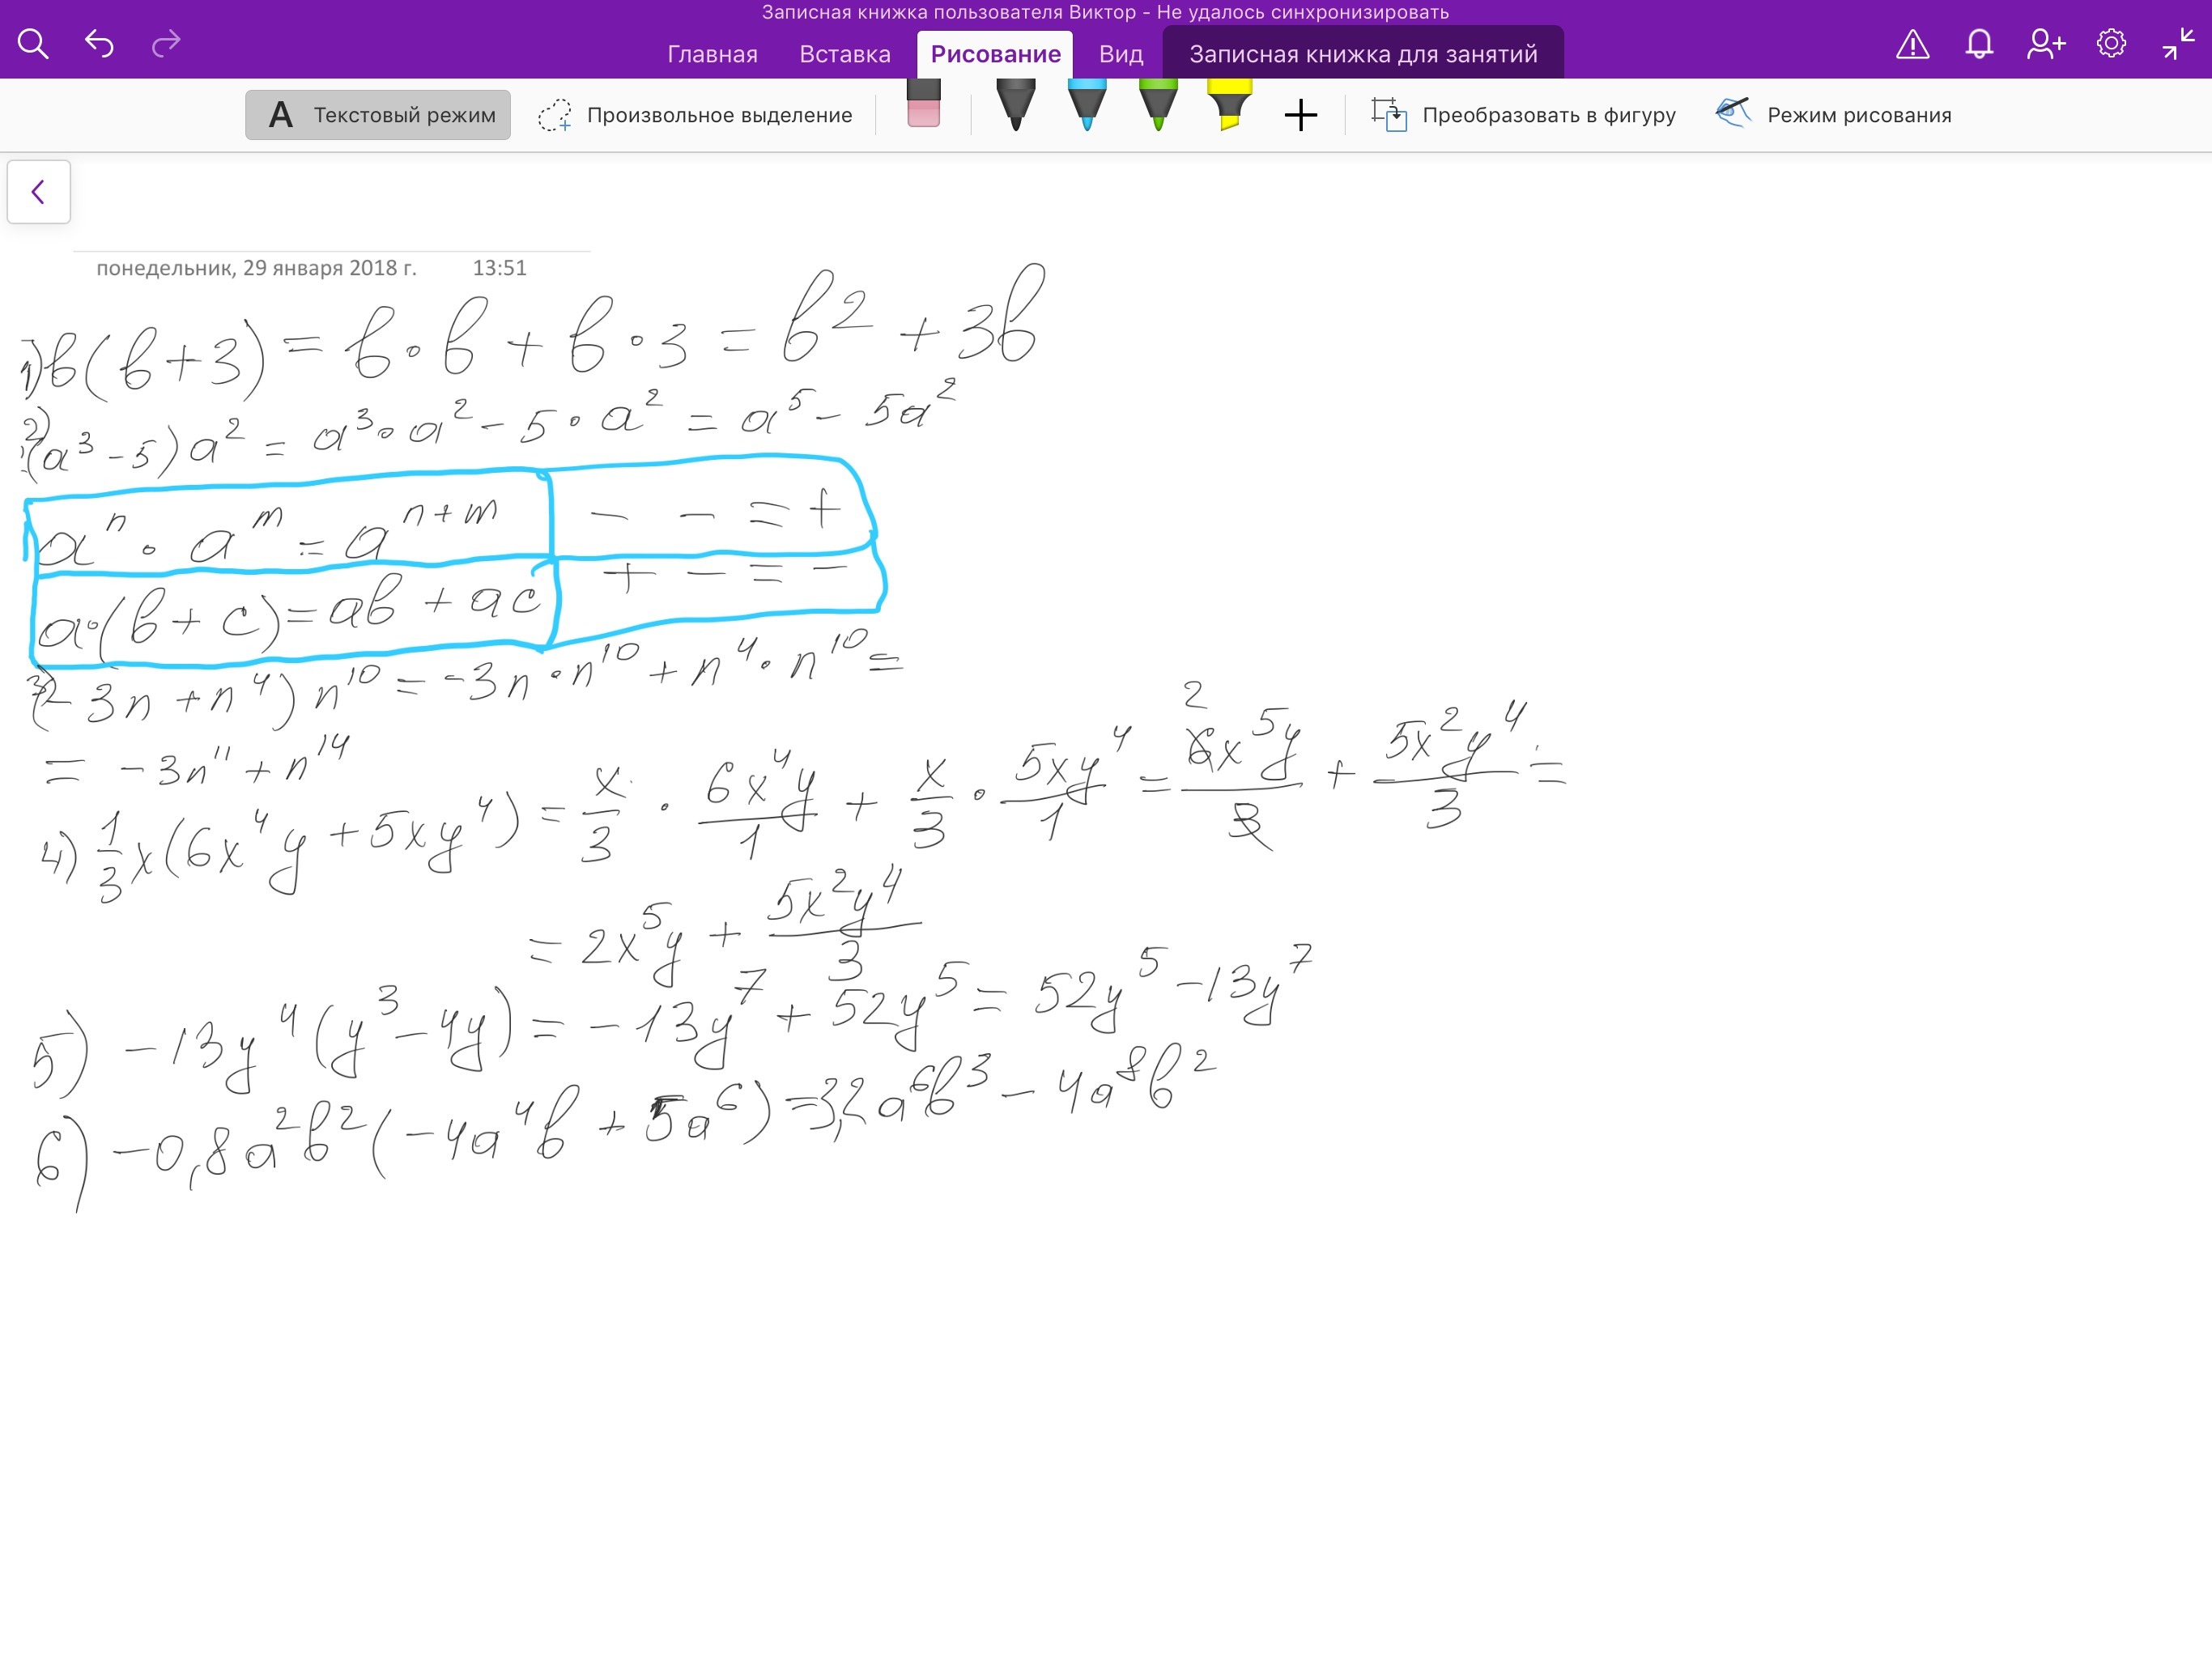Select the black pen
Image resolution: width=2212 pixels, height=1658 pixels.
1015,105
